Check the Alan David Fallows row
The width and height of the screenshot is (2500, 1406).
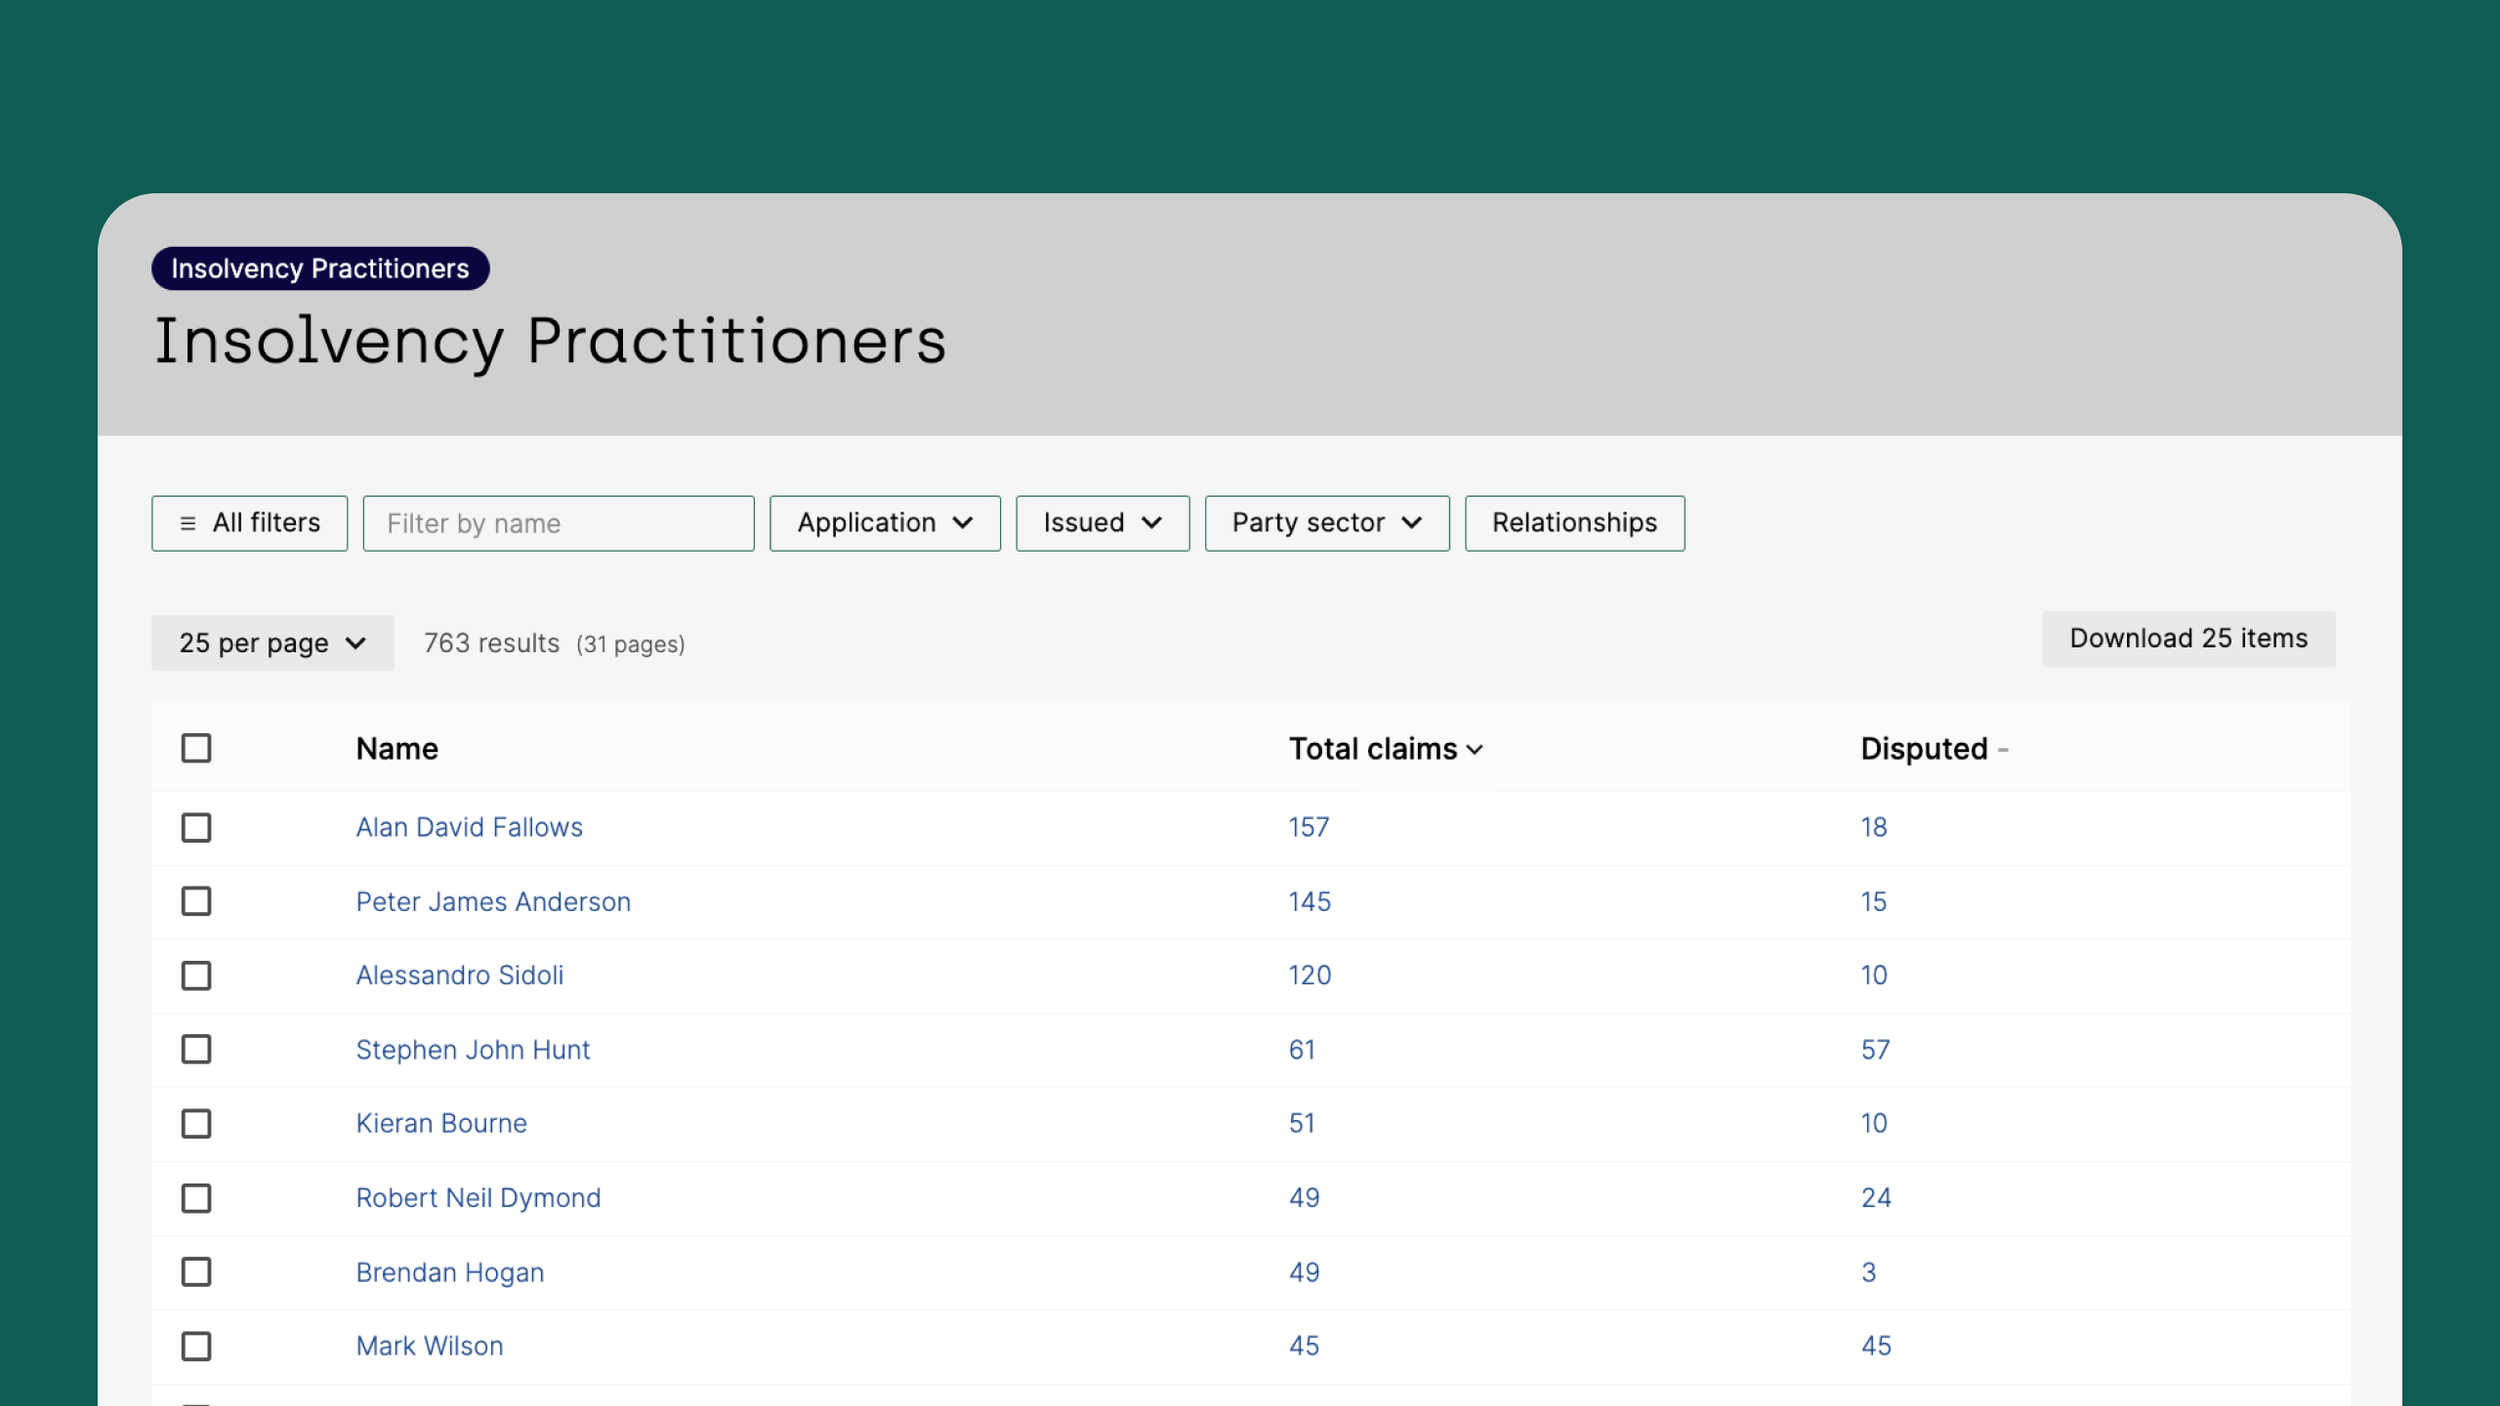click(196, 827)
